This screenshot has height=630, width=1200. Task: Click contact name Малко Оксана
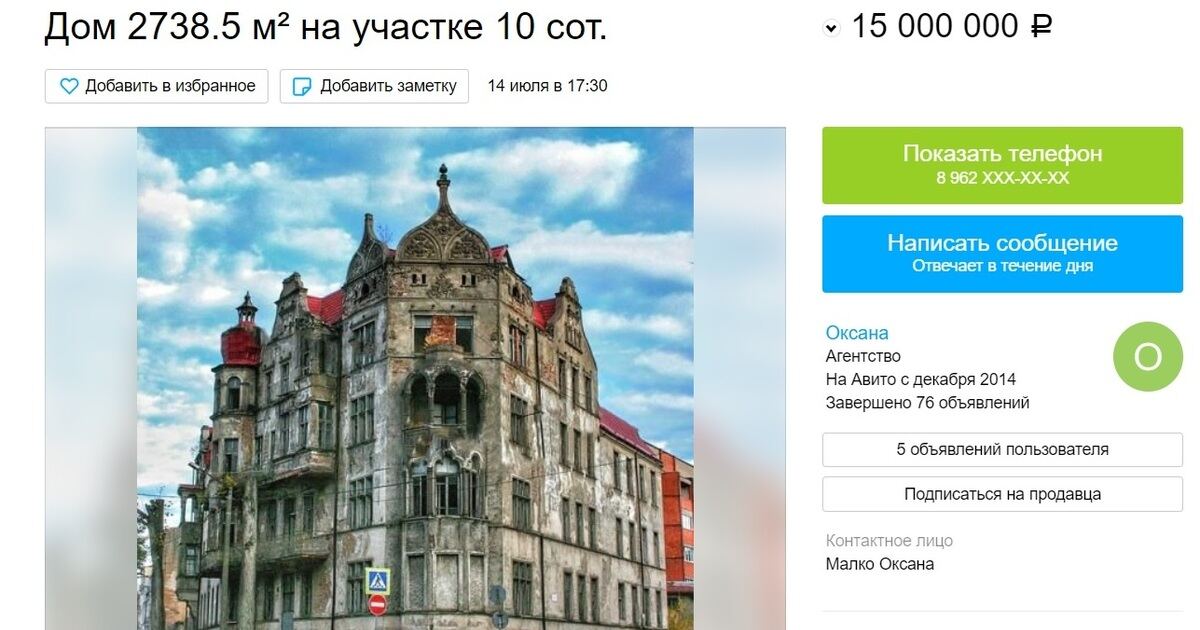click(880, 564)
